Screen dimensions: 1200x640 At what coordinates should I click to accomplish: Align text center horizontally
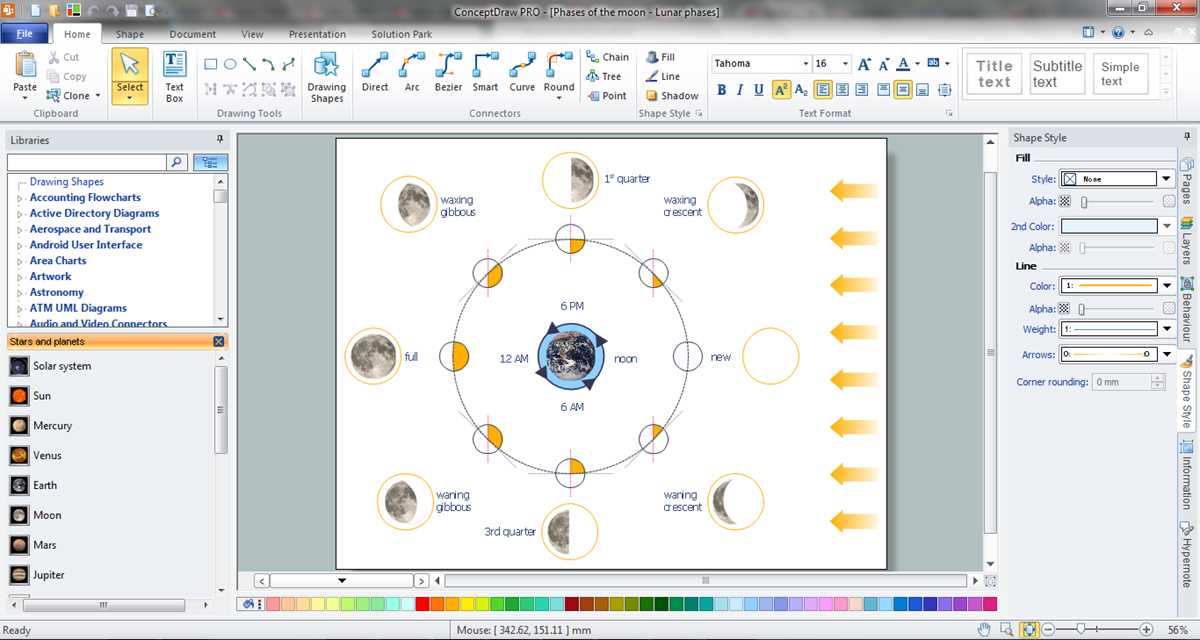[842, 90]
